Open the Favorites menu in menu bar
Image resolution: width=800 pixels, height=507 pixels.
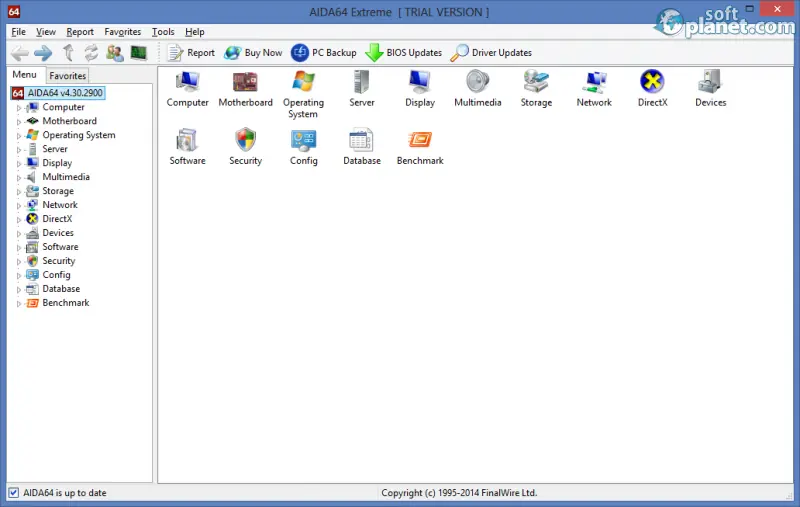point(122,32)
